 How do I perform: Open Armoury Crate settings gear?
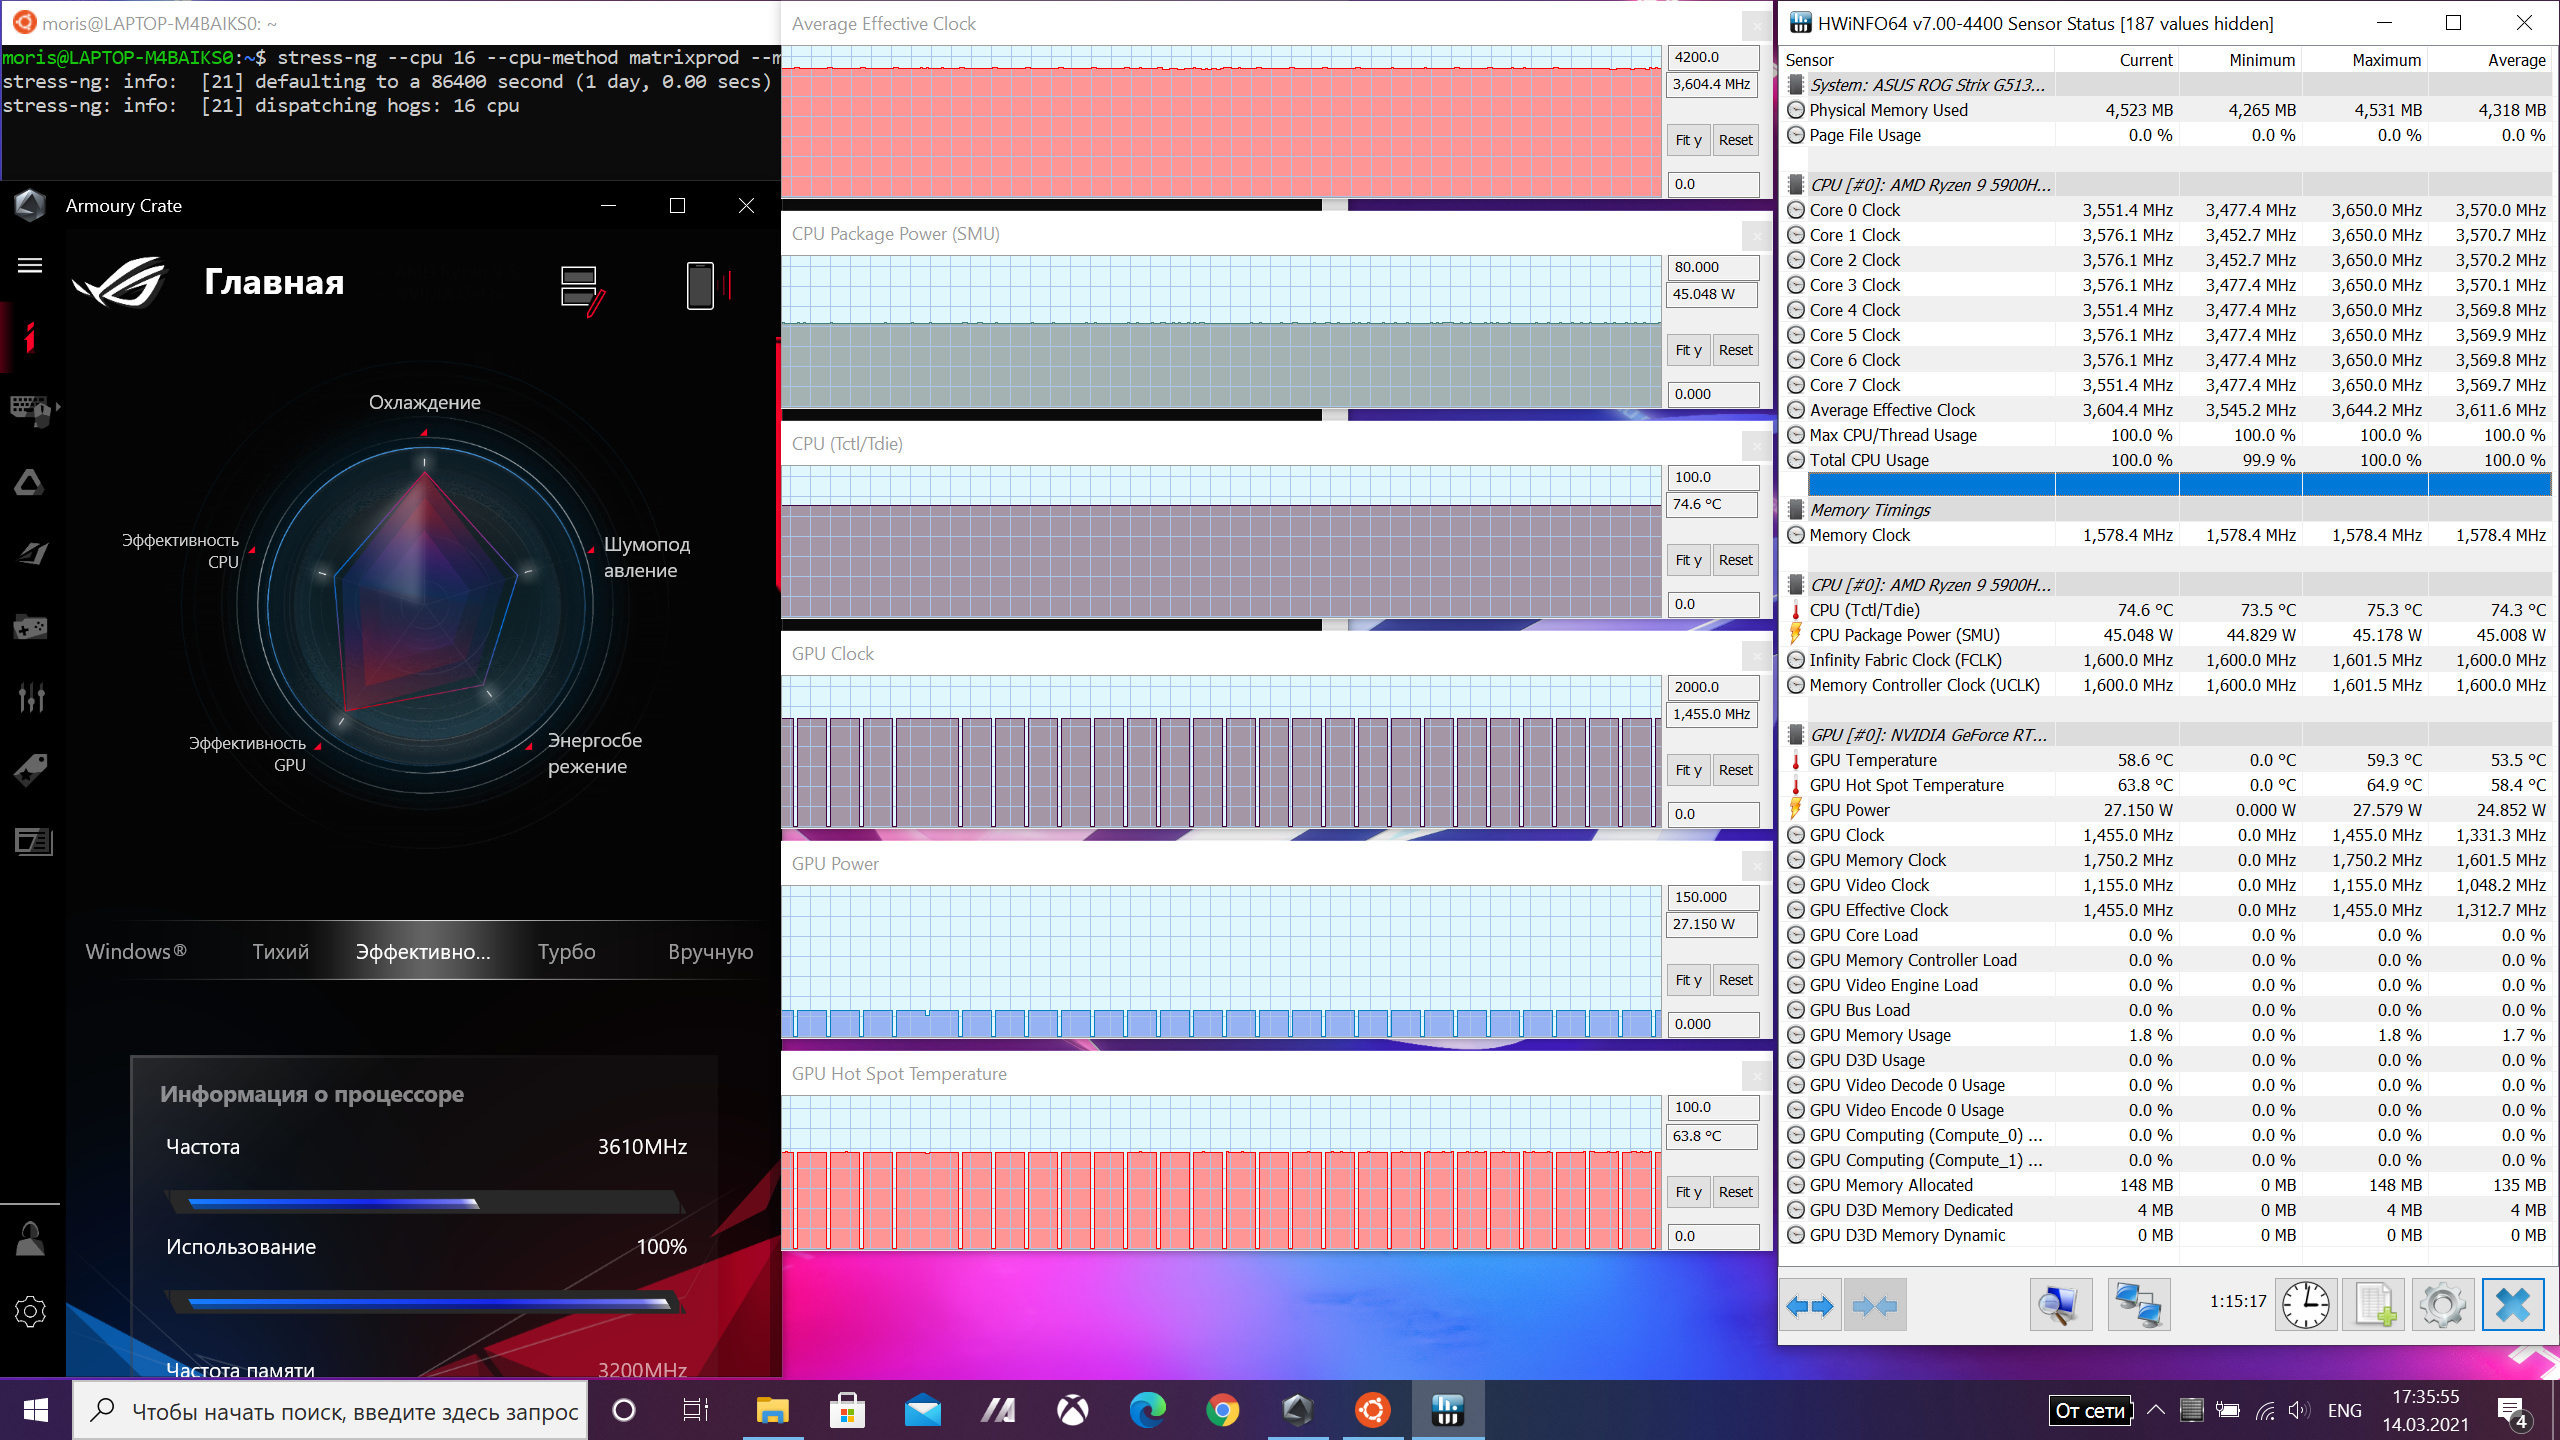[30, 1311]
